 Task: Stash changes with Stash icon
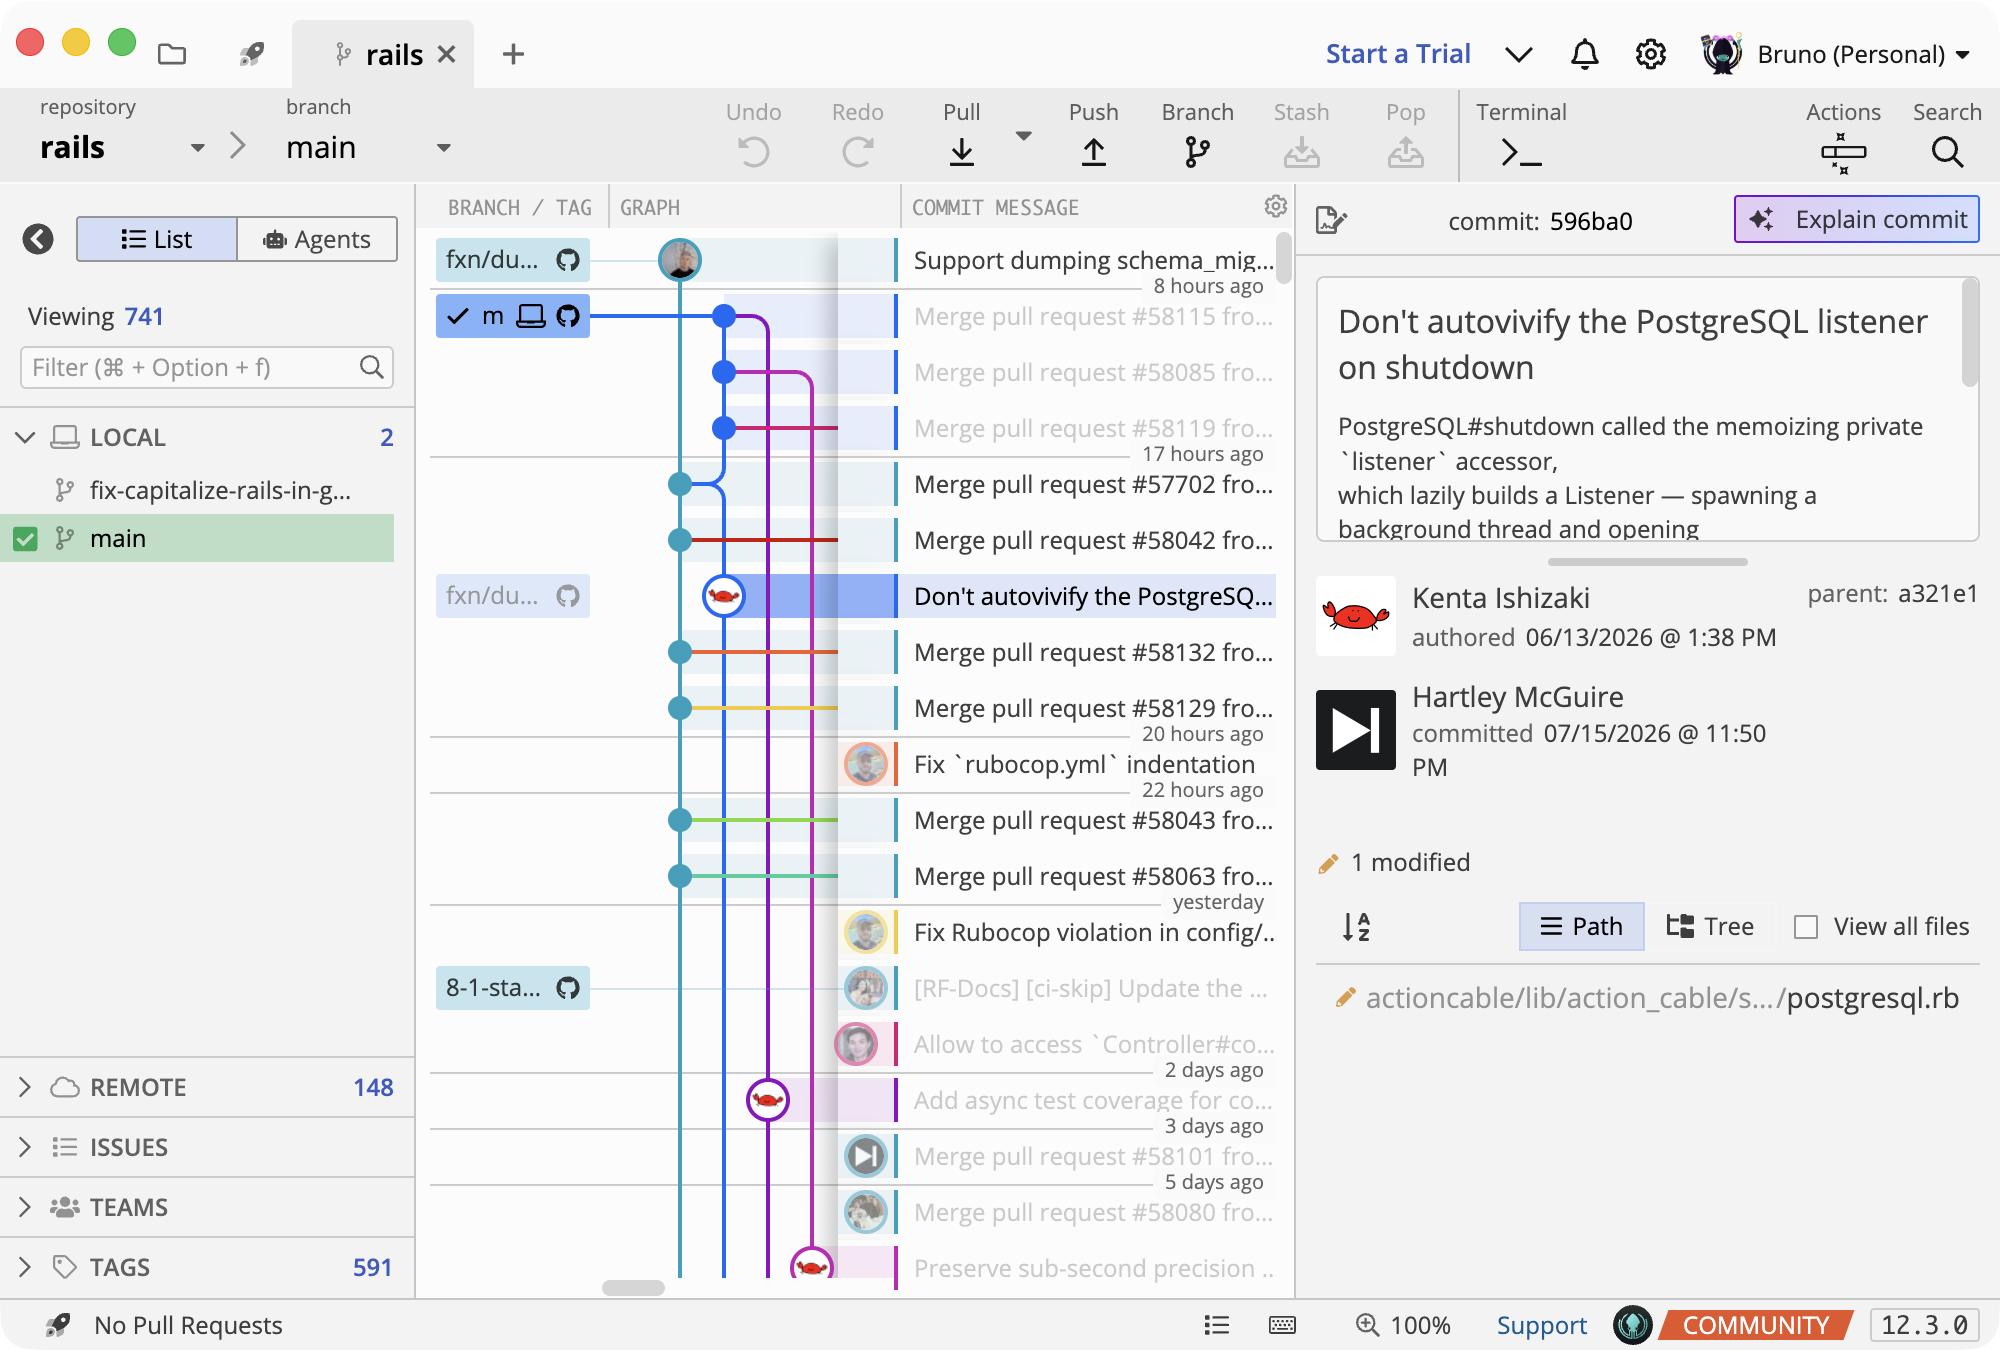[x=1302, y=152]
